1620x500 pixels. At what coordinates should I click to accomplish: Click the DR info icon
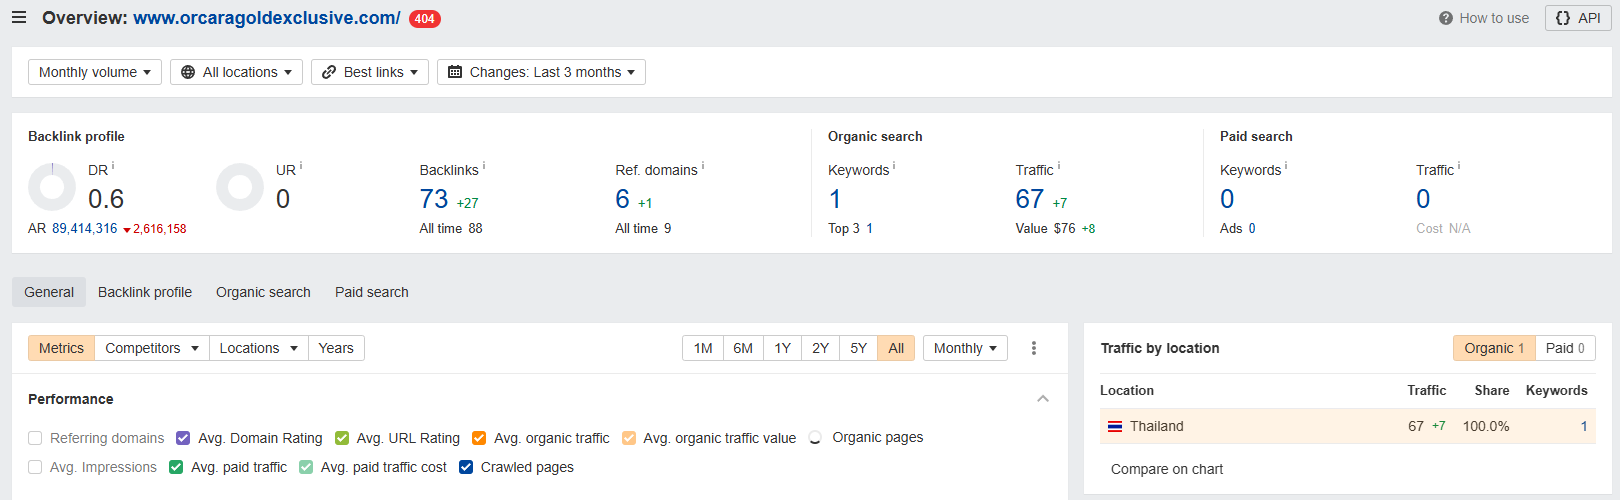click(x=113, y=166)
